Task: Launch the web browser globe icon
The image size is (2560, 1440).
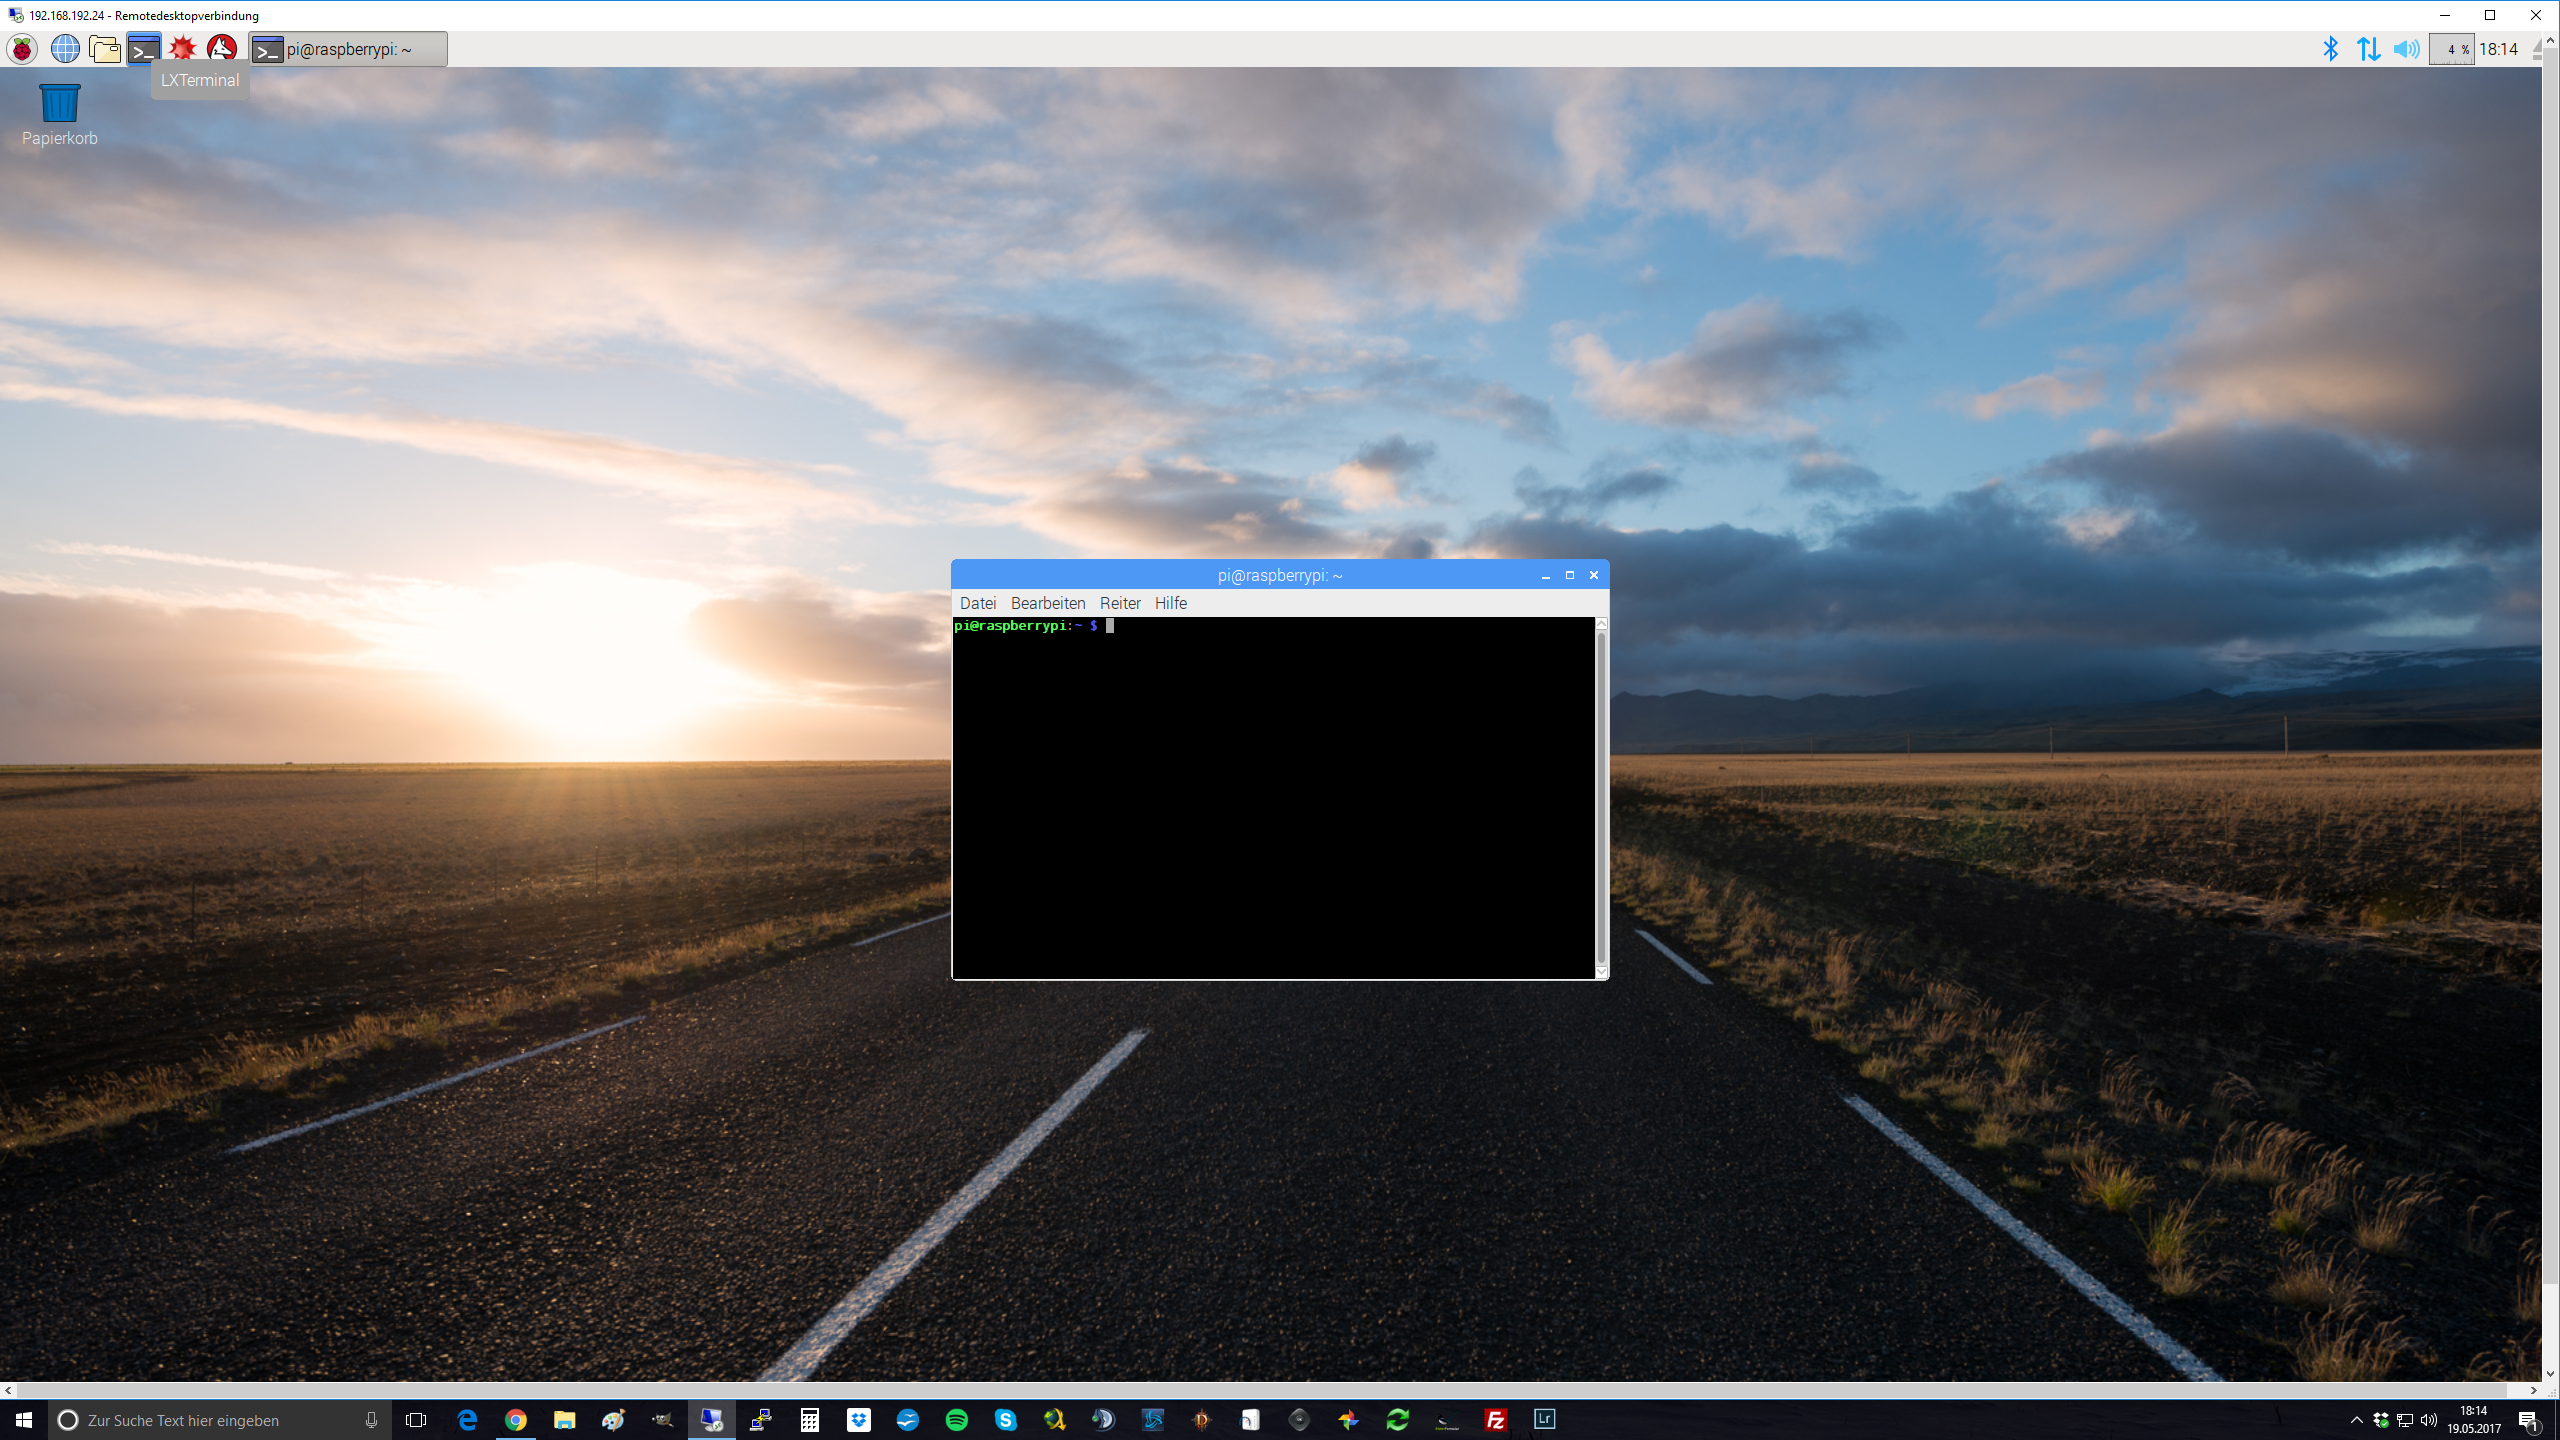Action: click(x=65, y=49)
